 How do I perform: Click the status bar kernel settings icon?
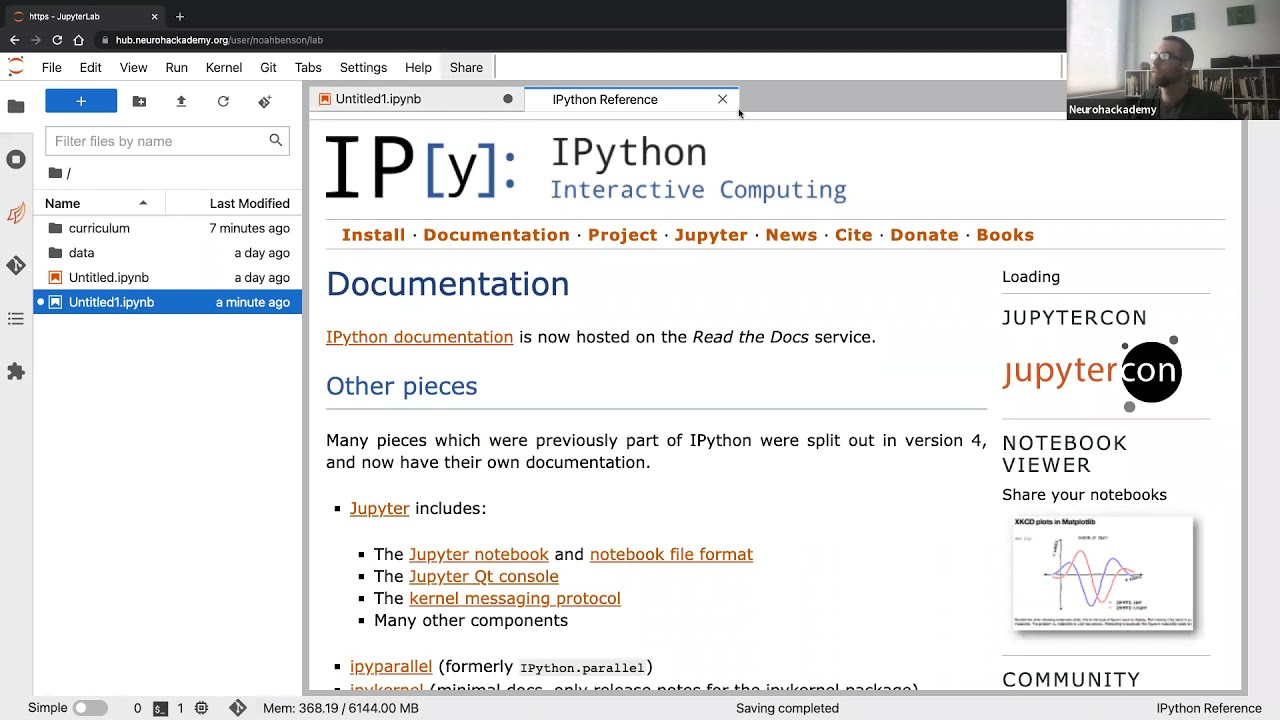click(x=201, y=708)
